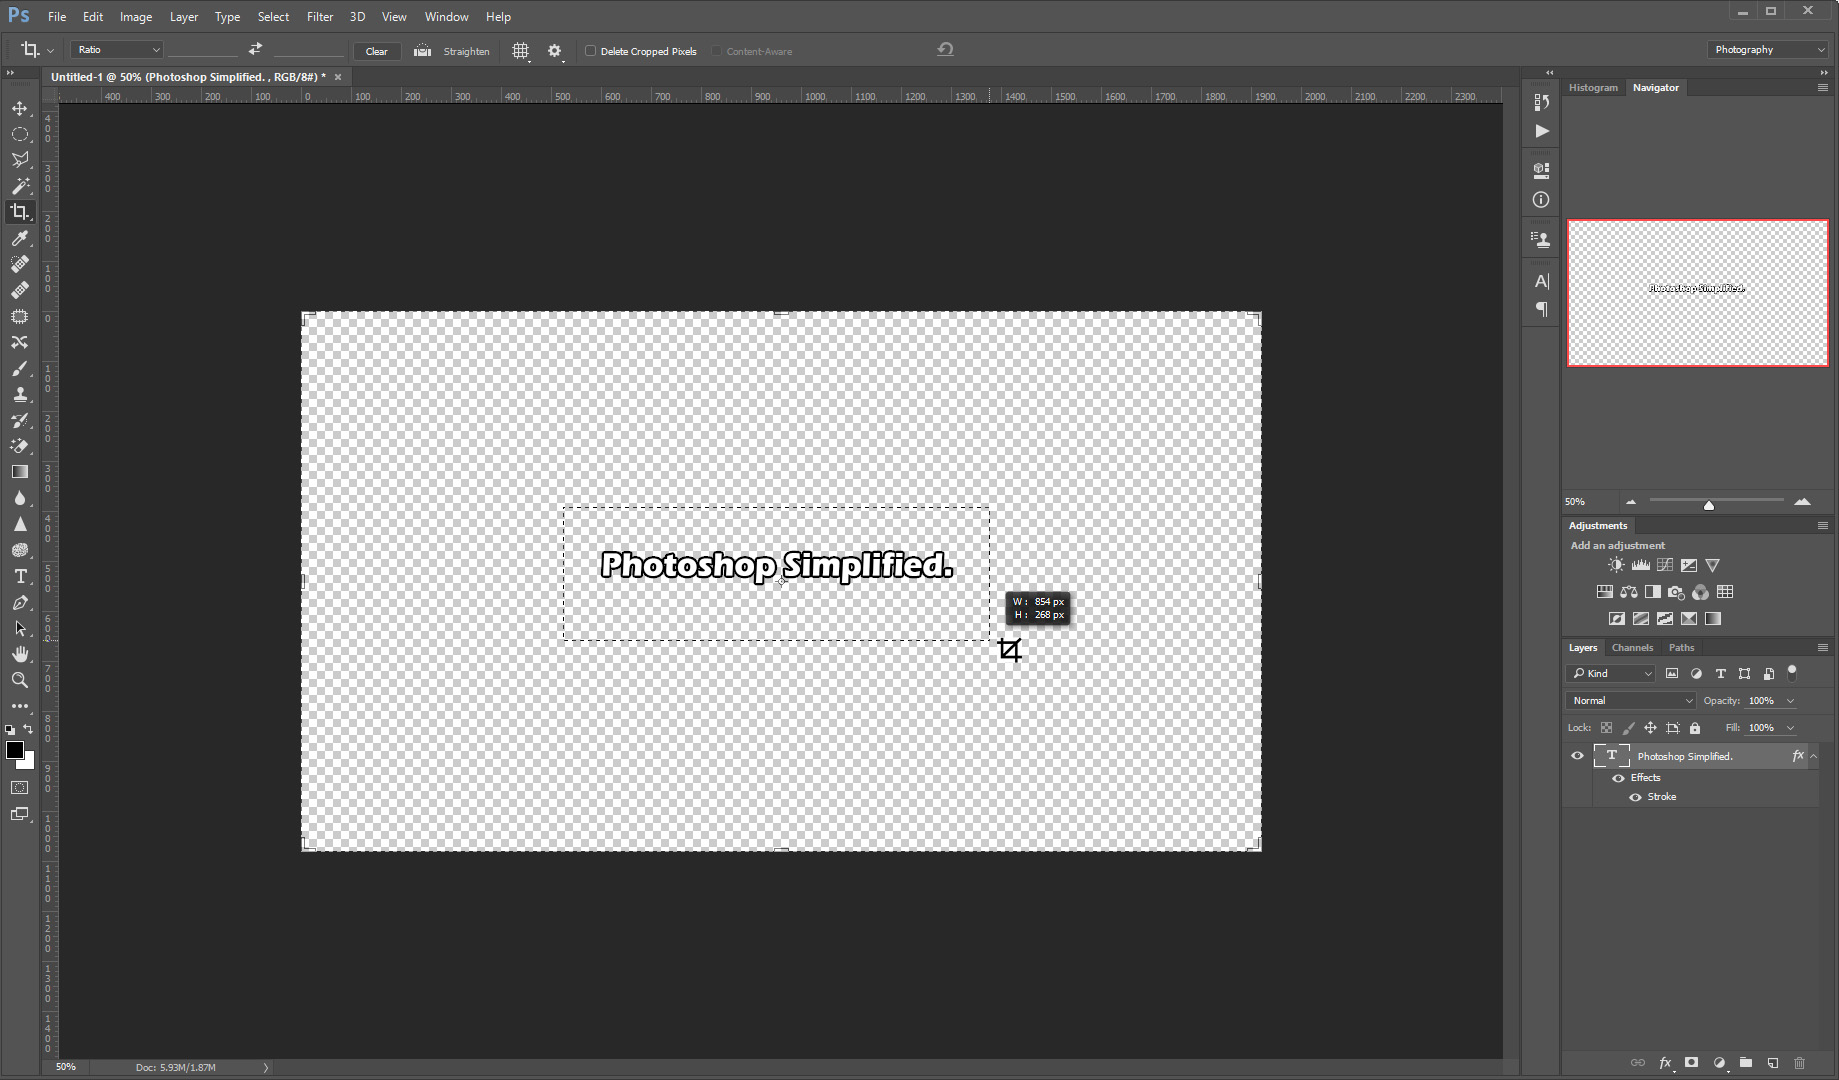Viewport: 1839px width, 1080px height.
Task: Select the Zoom tool
Action: 20,680
